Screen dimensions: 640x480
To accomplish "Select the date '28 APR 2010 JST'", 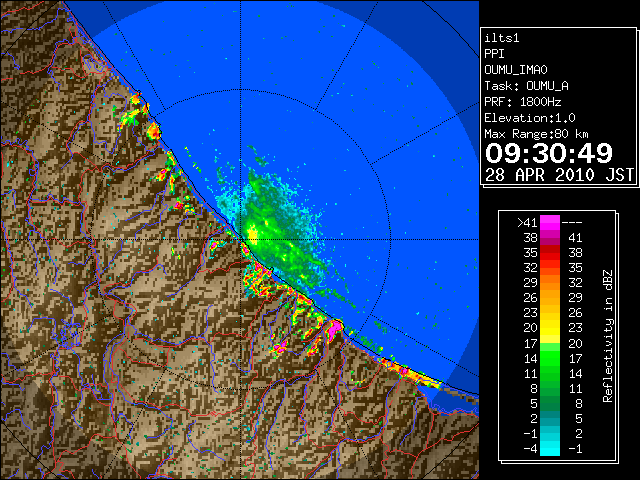I will 559,175.
